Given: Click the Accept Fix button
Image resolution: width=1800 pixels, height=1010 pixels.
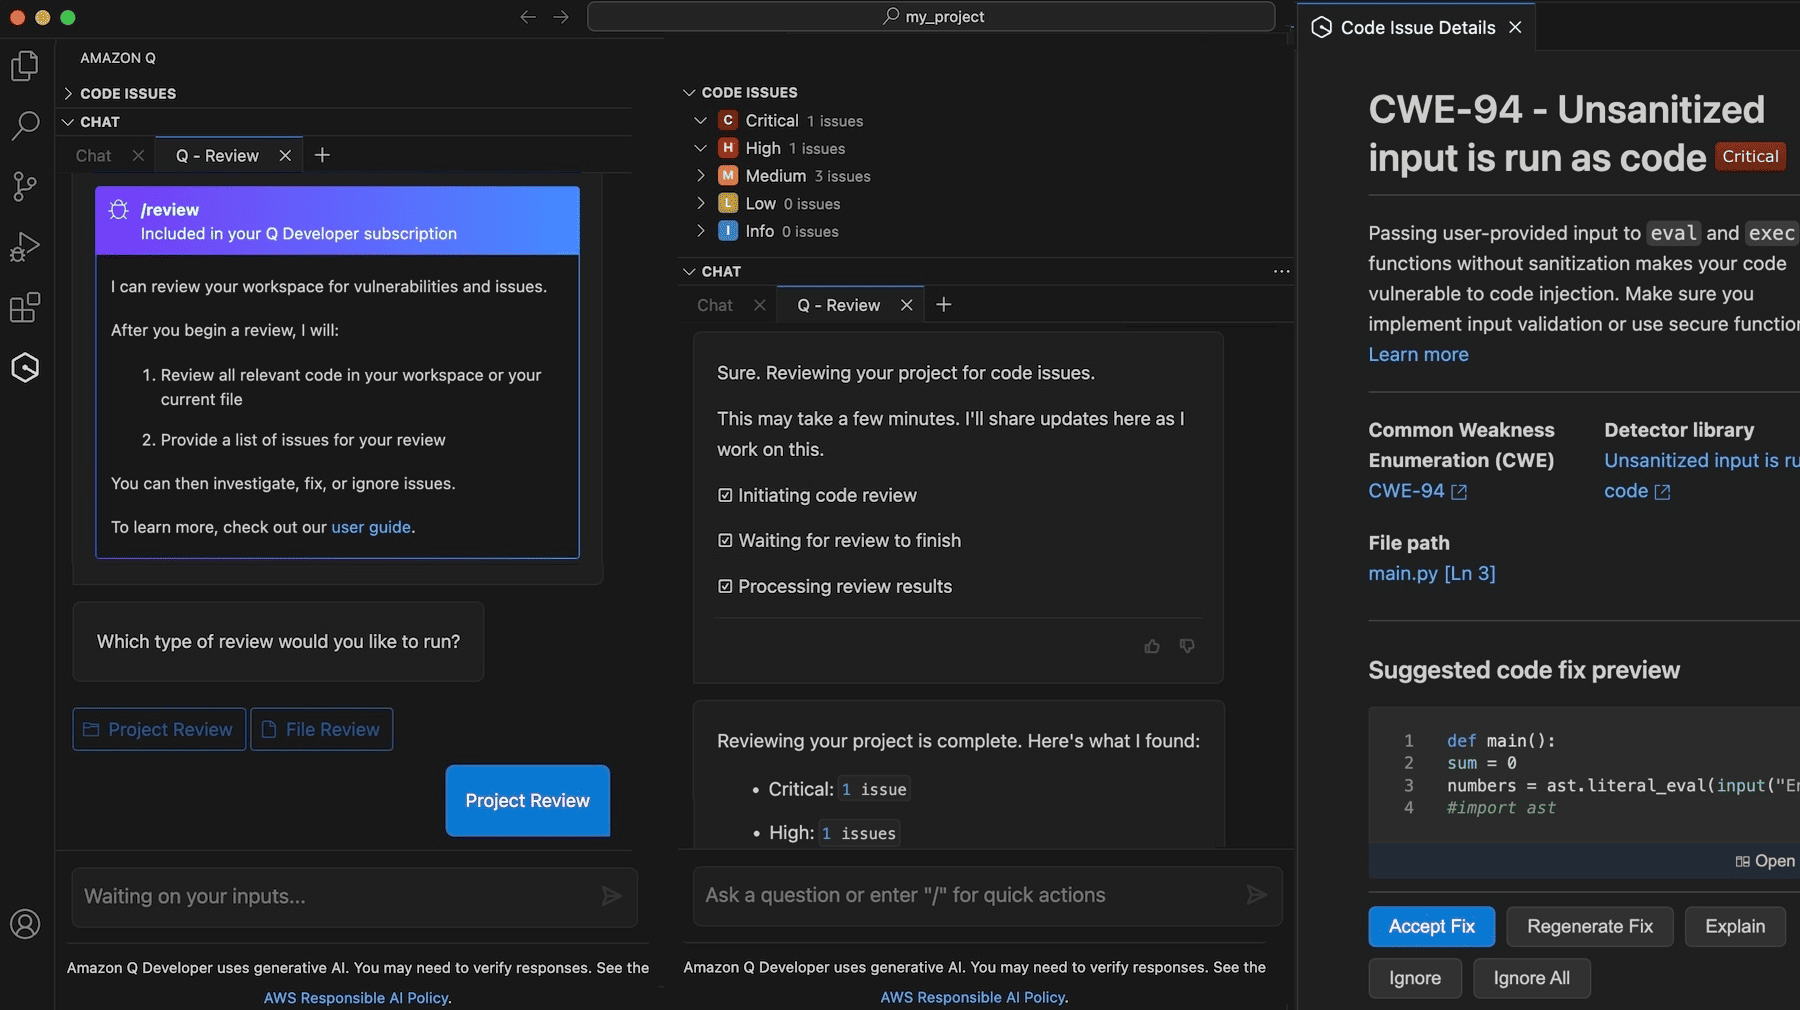Looking at the screenshot, I should 1430,926.
